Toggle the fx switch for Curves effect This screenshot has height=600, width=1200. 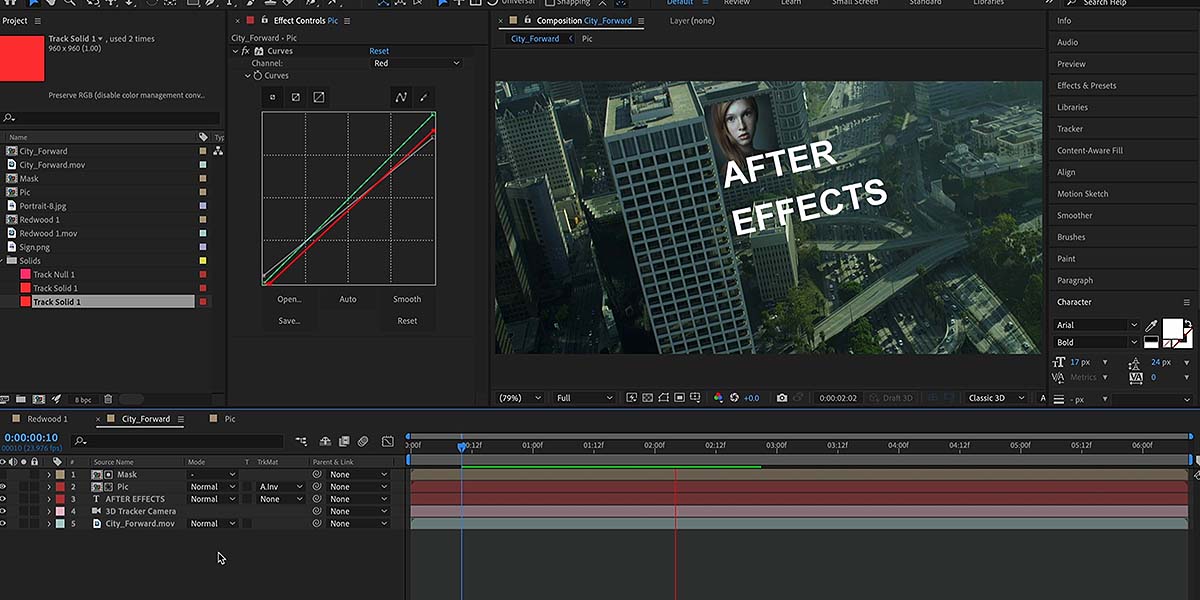click(246, 51)
